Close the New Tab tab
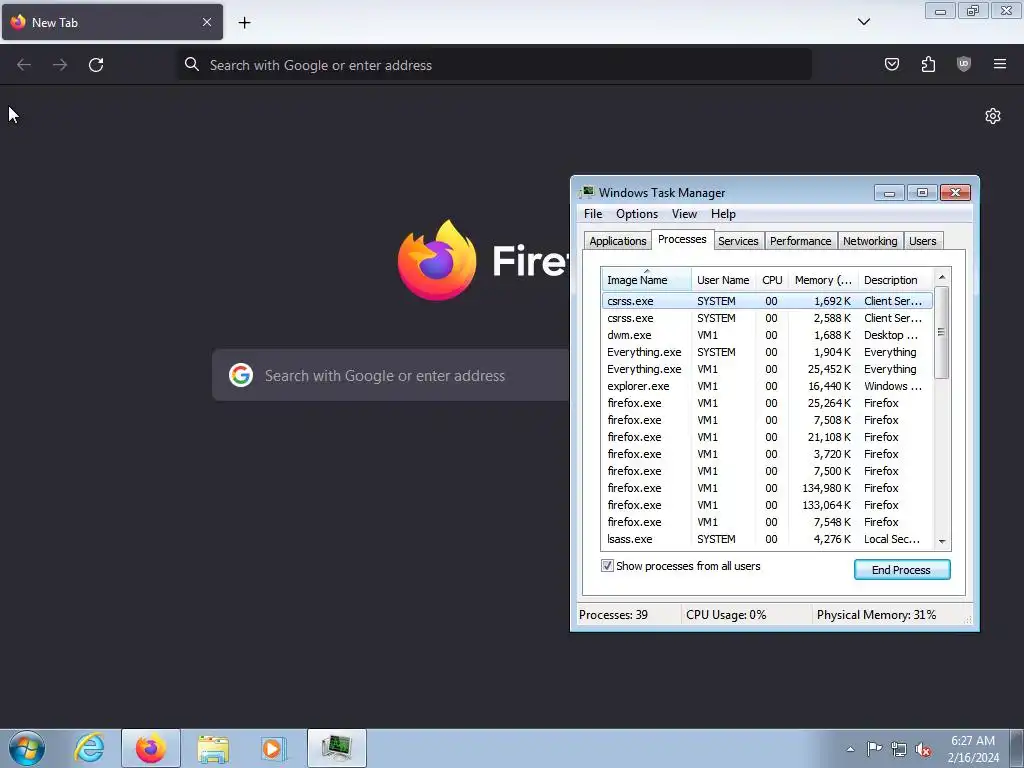The height and width of the screenshot is (768, 1024). pos(207,22)
